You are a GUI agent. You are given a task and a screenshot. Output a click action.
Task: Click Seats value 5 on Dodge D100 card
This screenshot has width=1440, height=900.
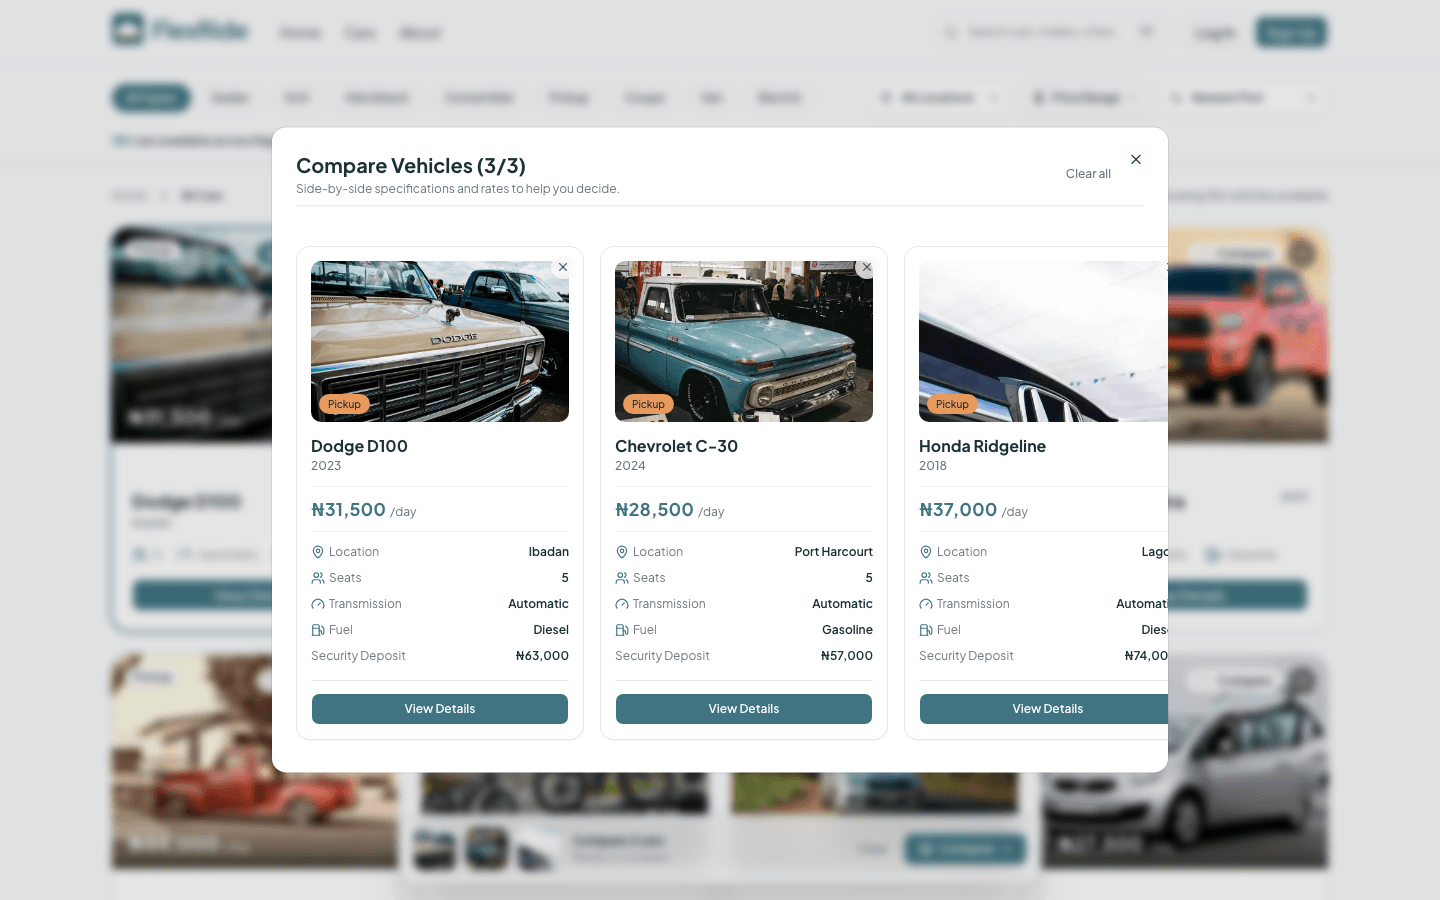coord(565,578)
